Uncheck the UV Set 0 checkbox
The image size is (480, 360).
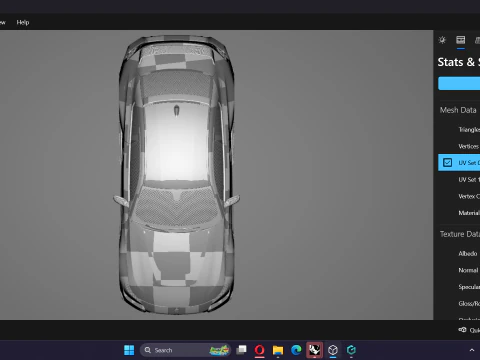[x=447, y=162]
